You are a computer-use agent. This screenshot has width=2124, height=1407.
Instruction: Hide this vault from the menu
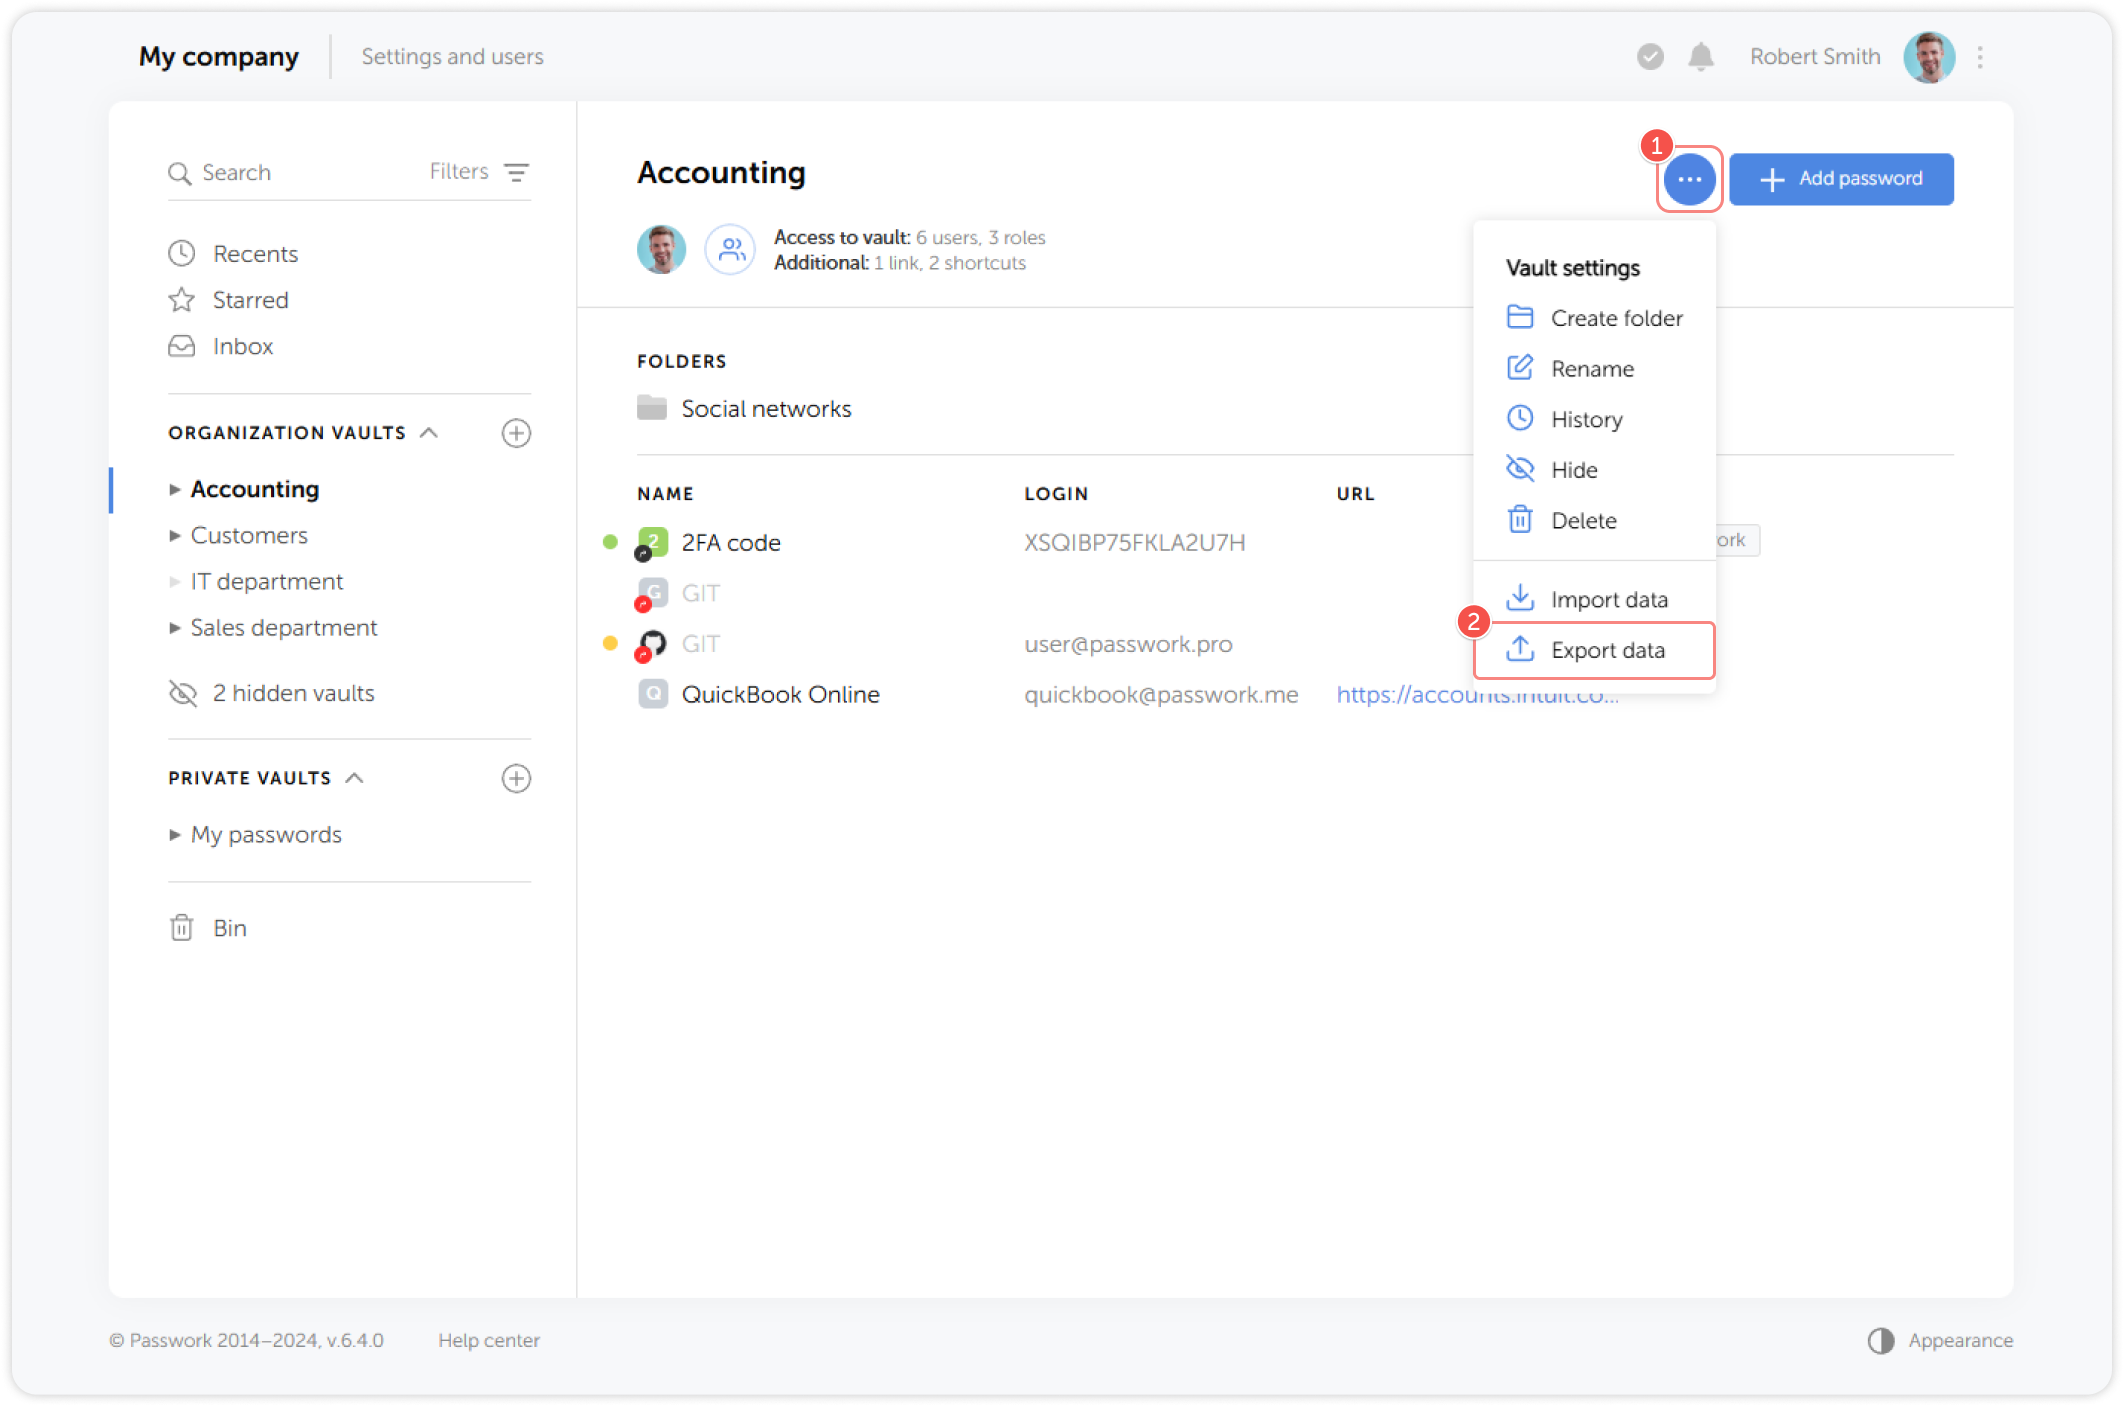point(1573,470)
